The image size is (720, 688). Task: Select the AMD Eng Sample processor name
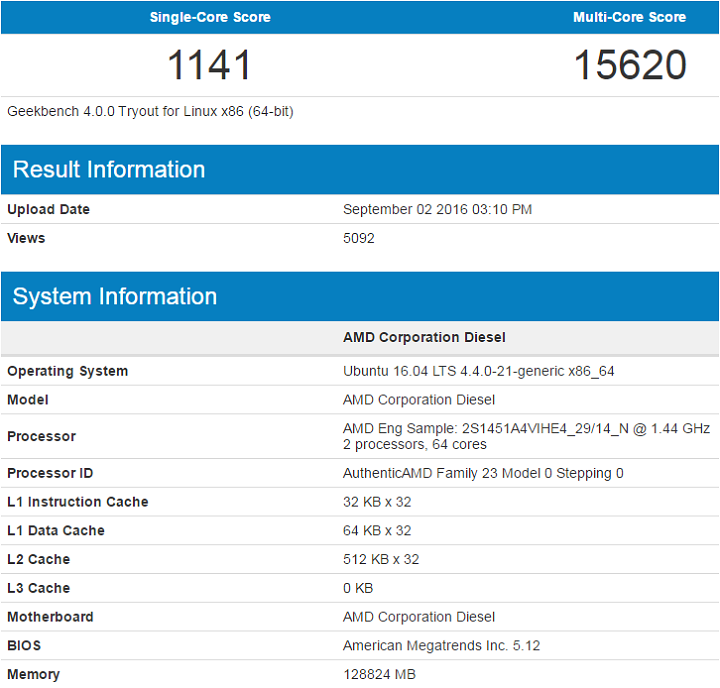pyautogui.click(x=526, y=429)
